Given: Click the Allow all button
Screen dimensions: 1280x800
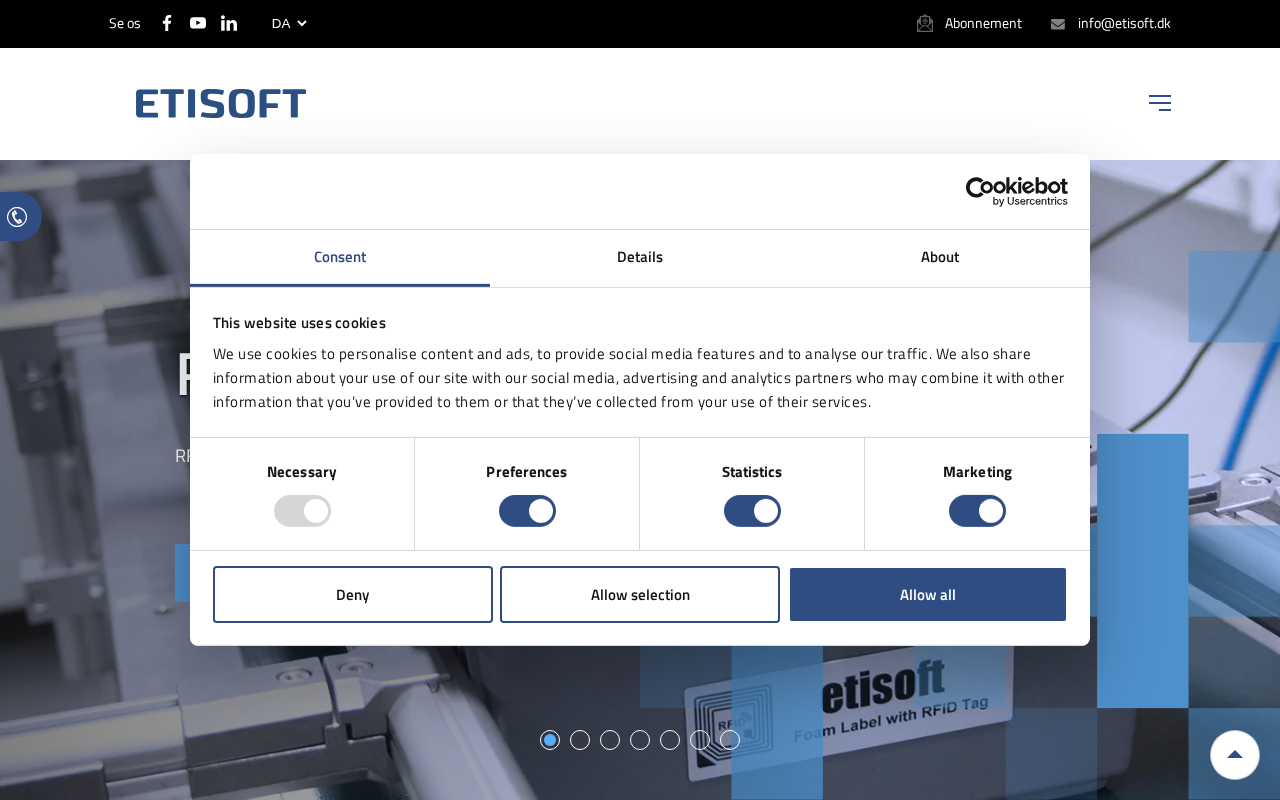Looking at the screenshot, I should (928, 595).
